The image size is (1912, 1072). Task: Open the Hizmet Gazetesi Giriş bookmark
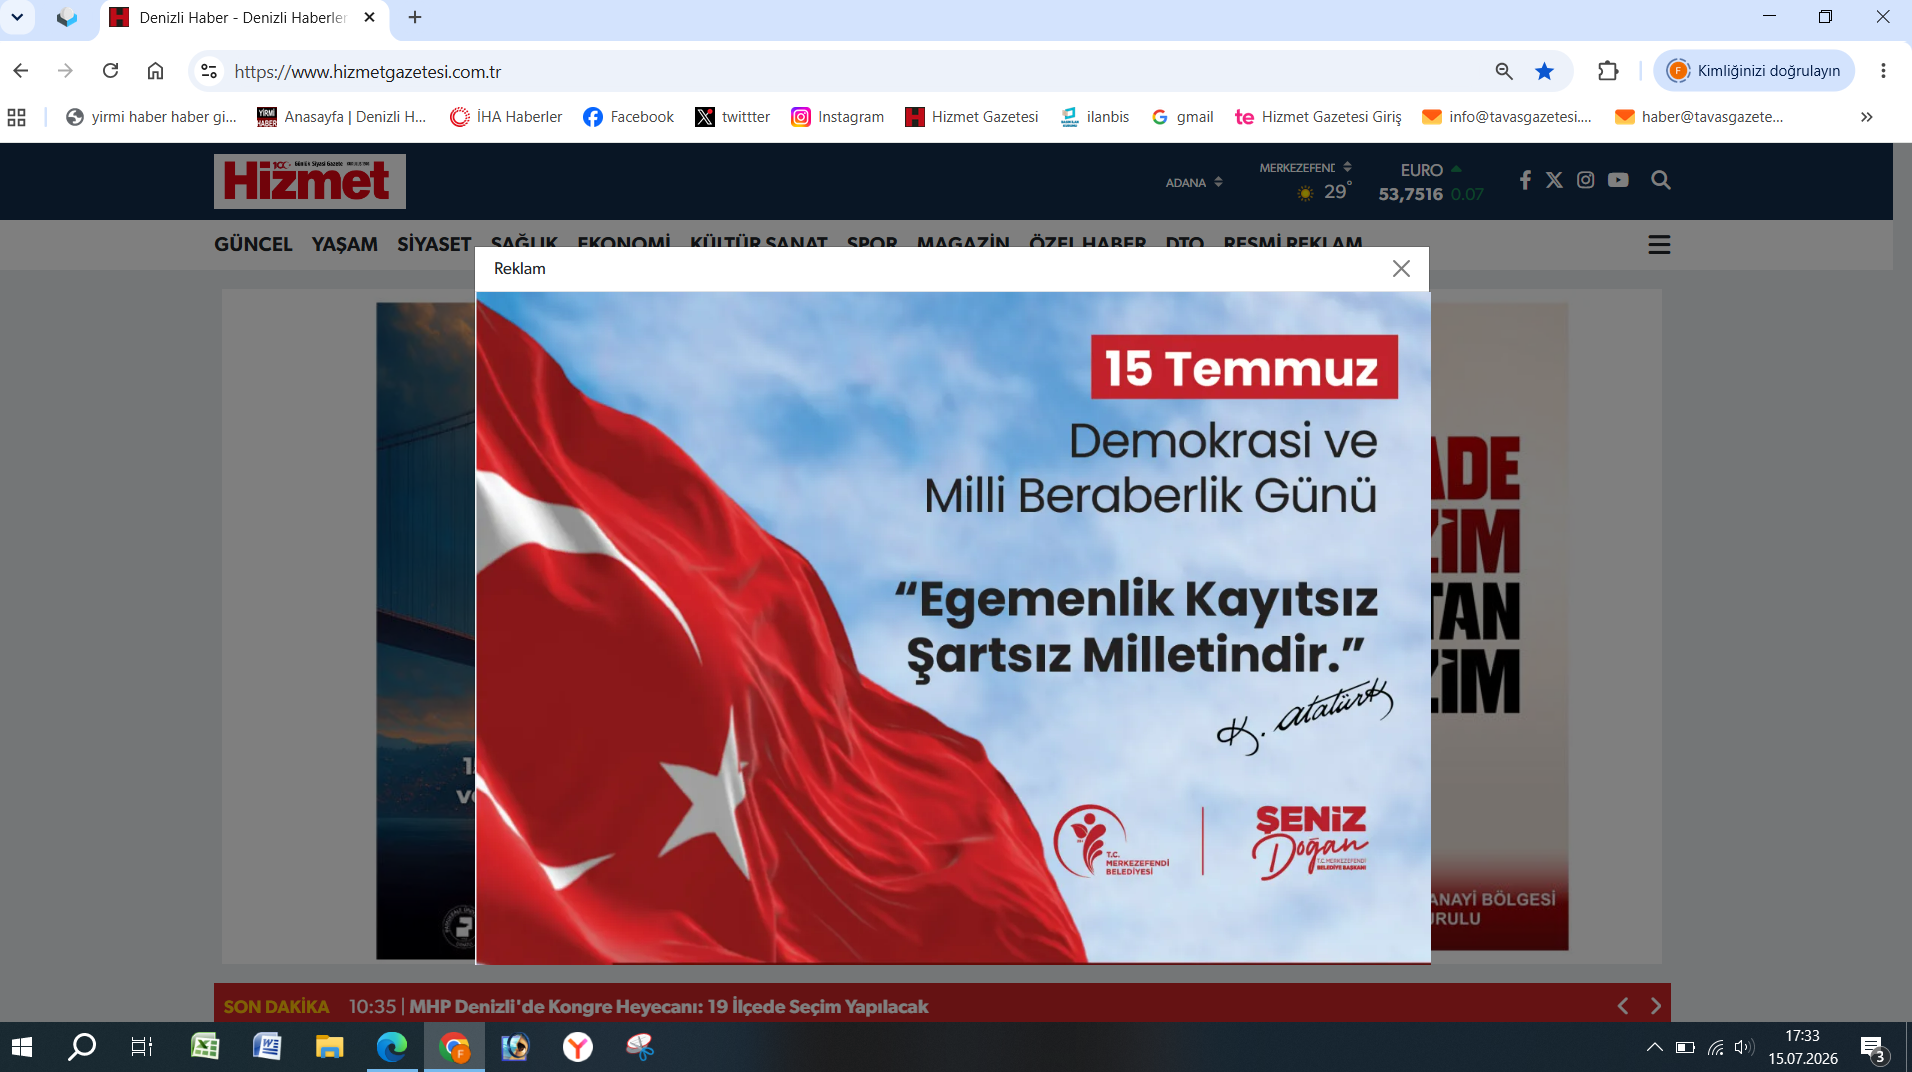click(x=1318, y=117)
